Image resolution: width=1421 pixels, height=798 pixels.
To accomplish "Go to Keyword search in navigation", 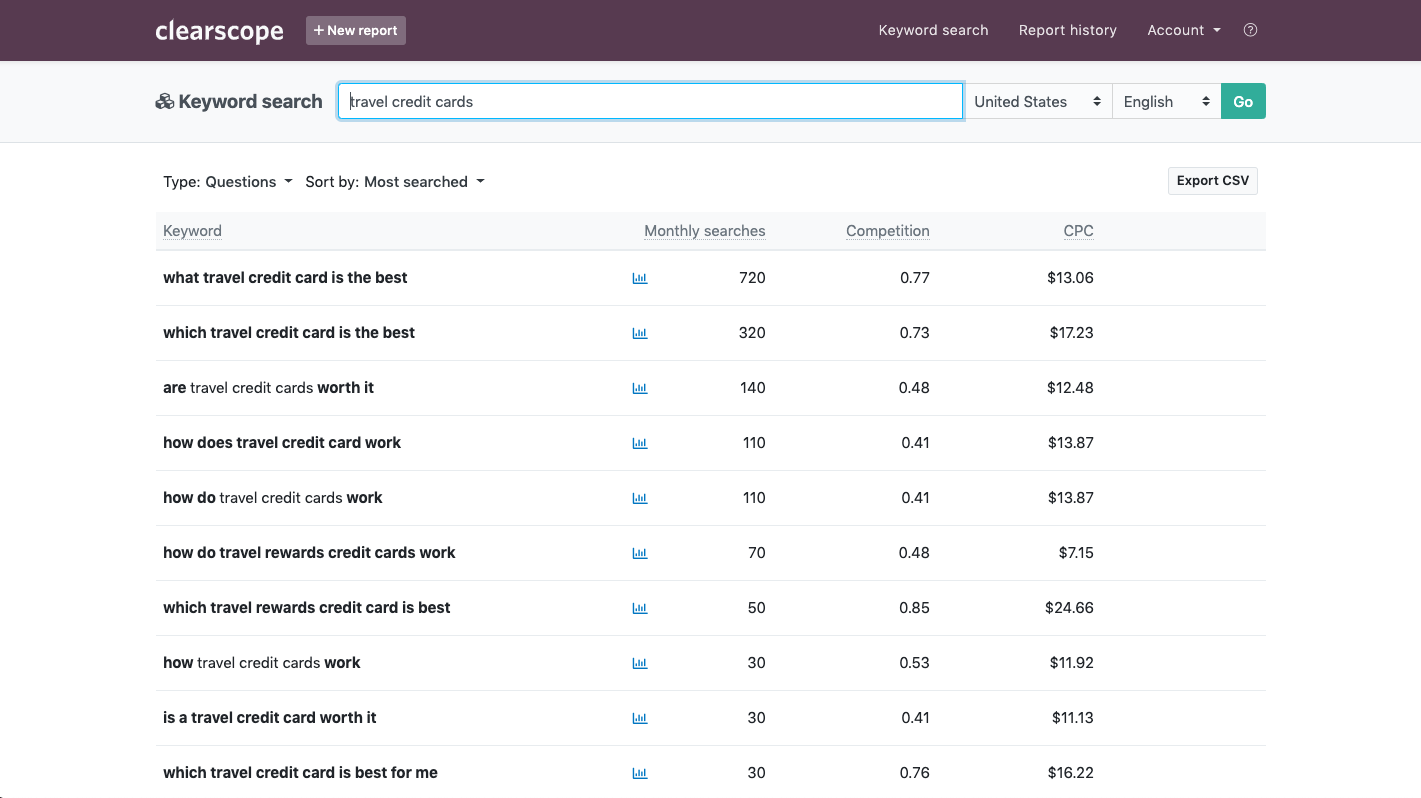I will [x=933, y=30].
